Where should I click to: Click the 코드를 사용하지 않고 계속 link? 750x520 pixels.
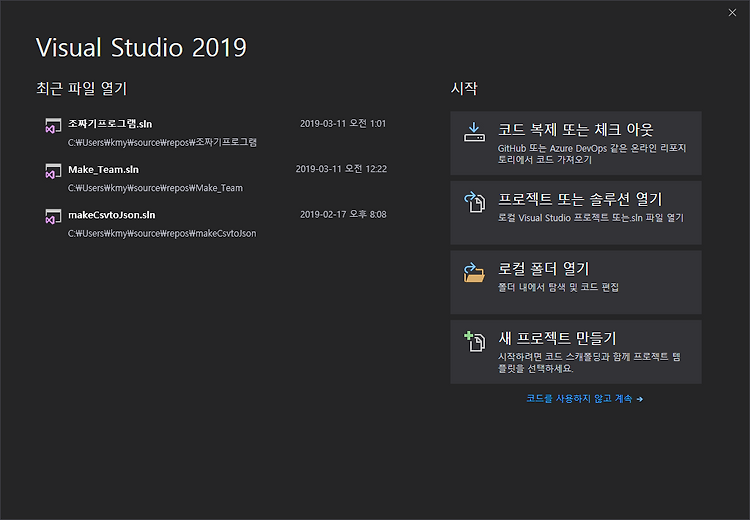(x=585, y=398)
